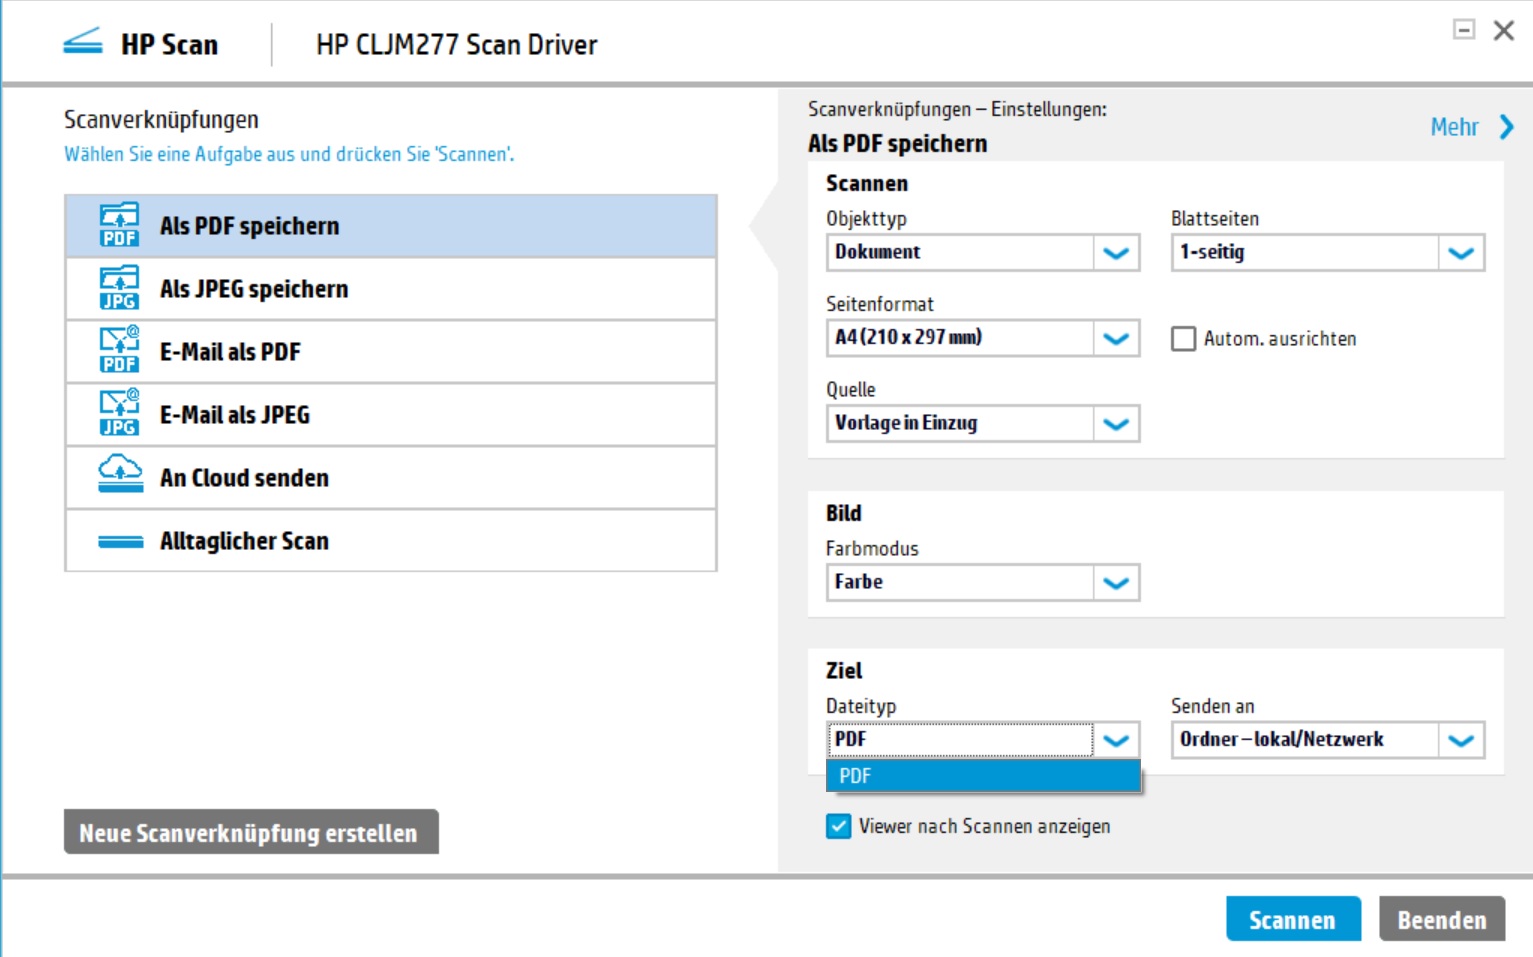This screenshot has width=1533, height=957.
Task: Click the Als PDF speichern shortcut icon
Action: pyautogui.click(x=118, y=225)
